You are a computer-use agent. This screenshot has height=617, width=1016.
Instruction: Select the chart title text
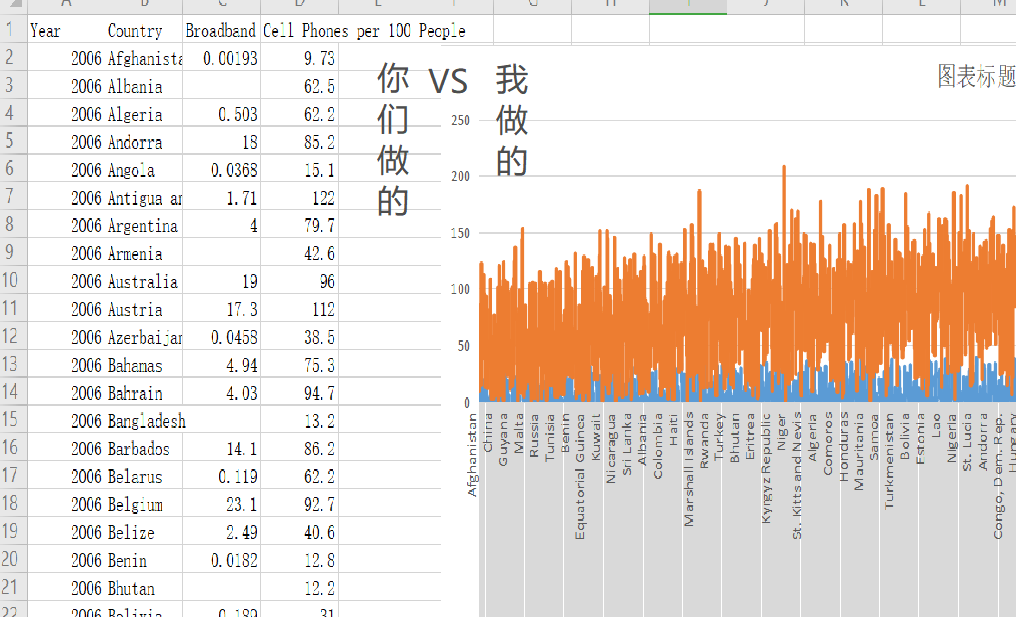point(976,76)
